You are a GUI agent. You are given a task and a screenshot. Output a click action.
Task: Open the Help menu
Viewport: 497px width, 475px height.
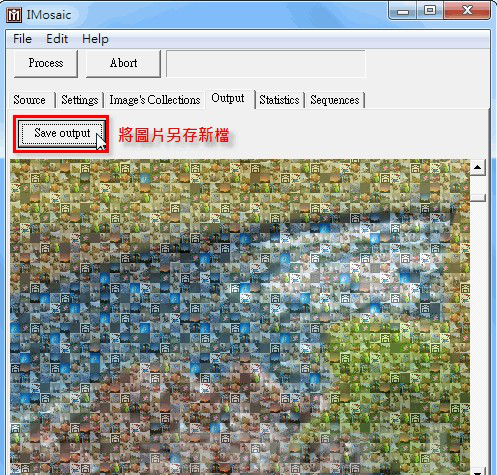95,39
